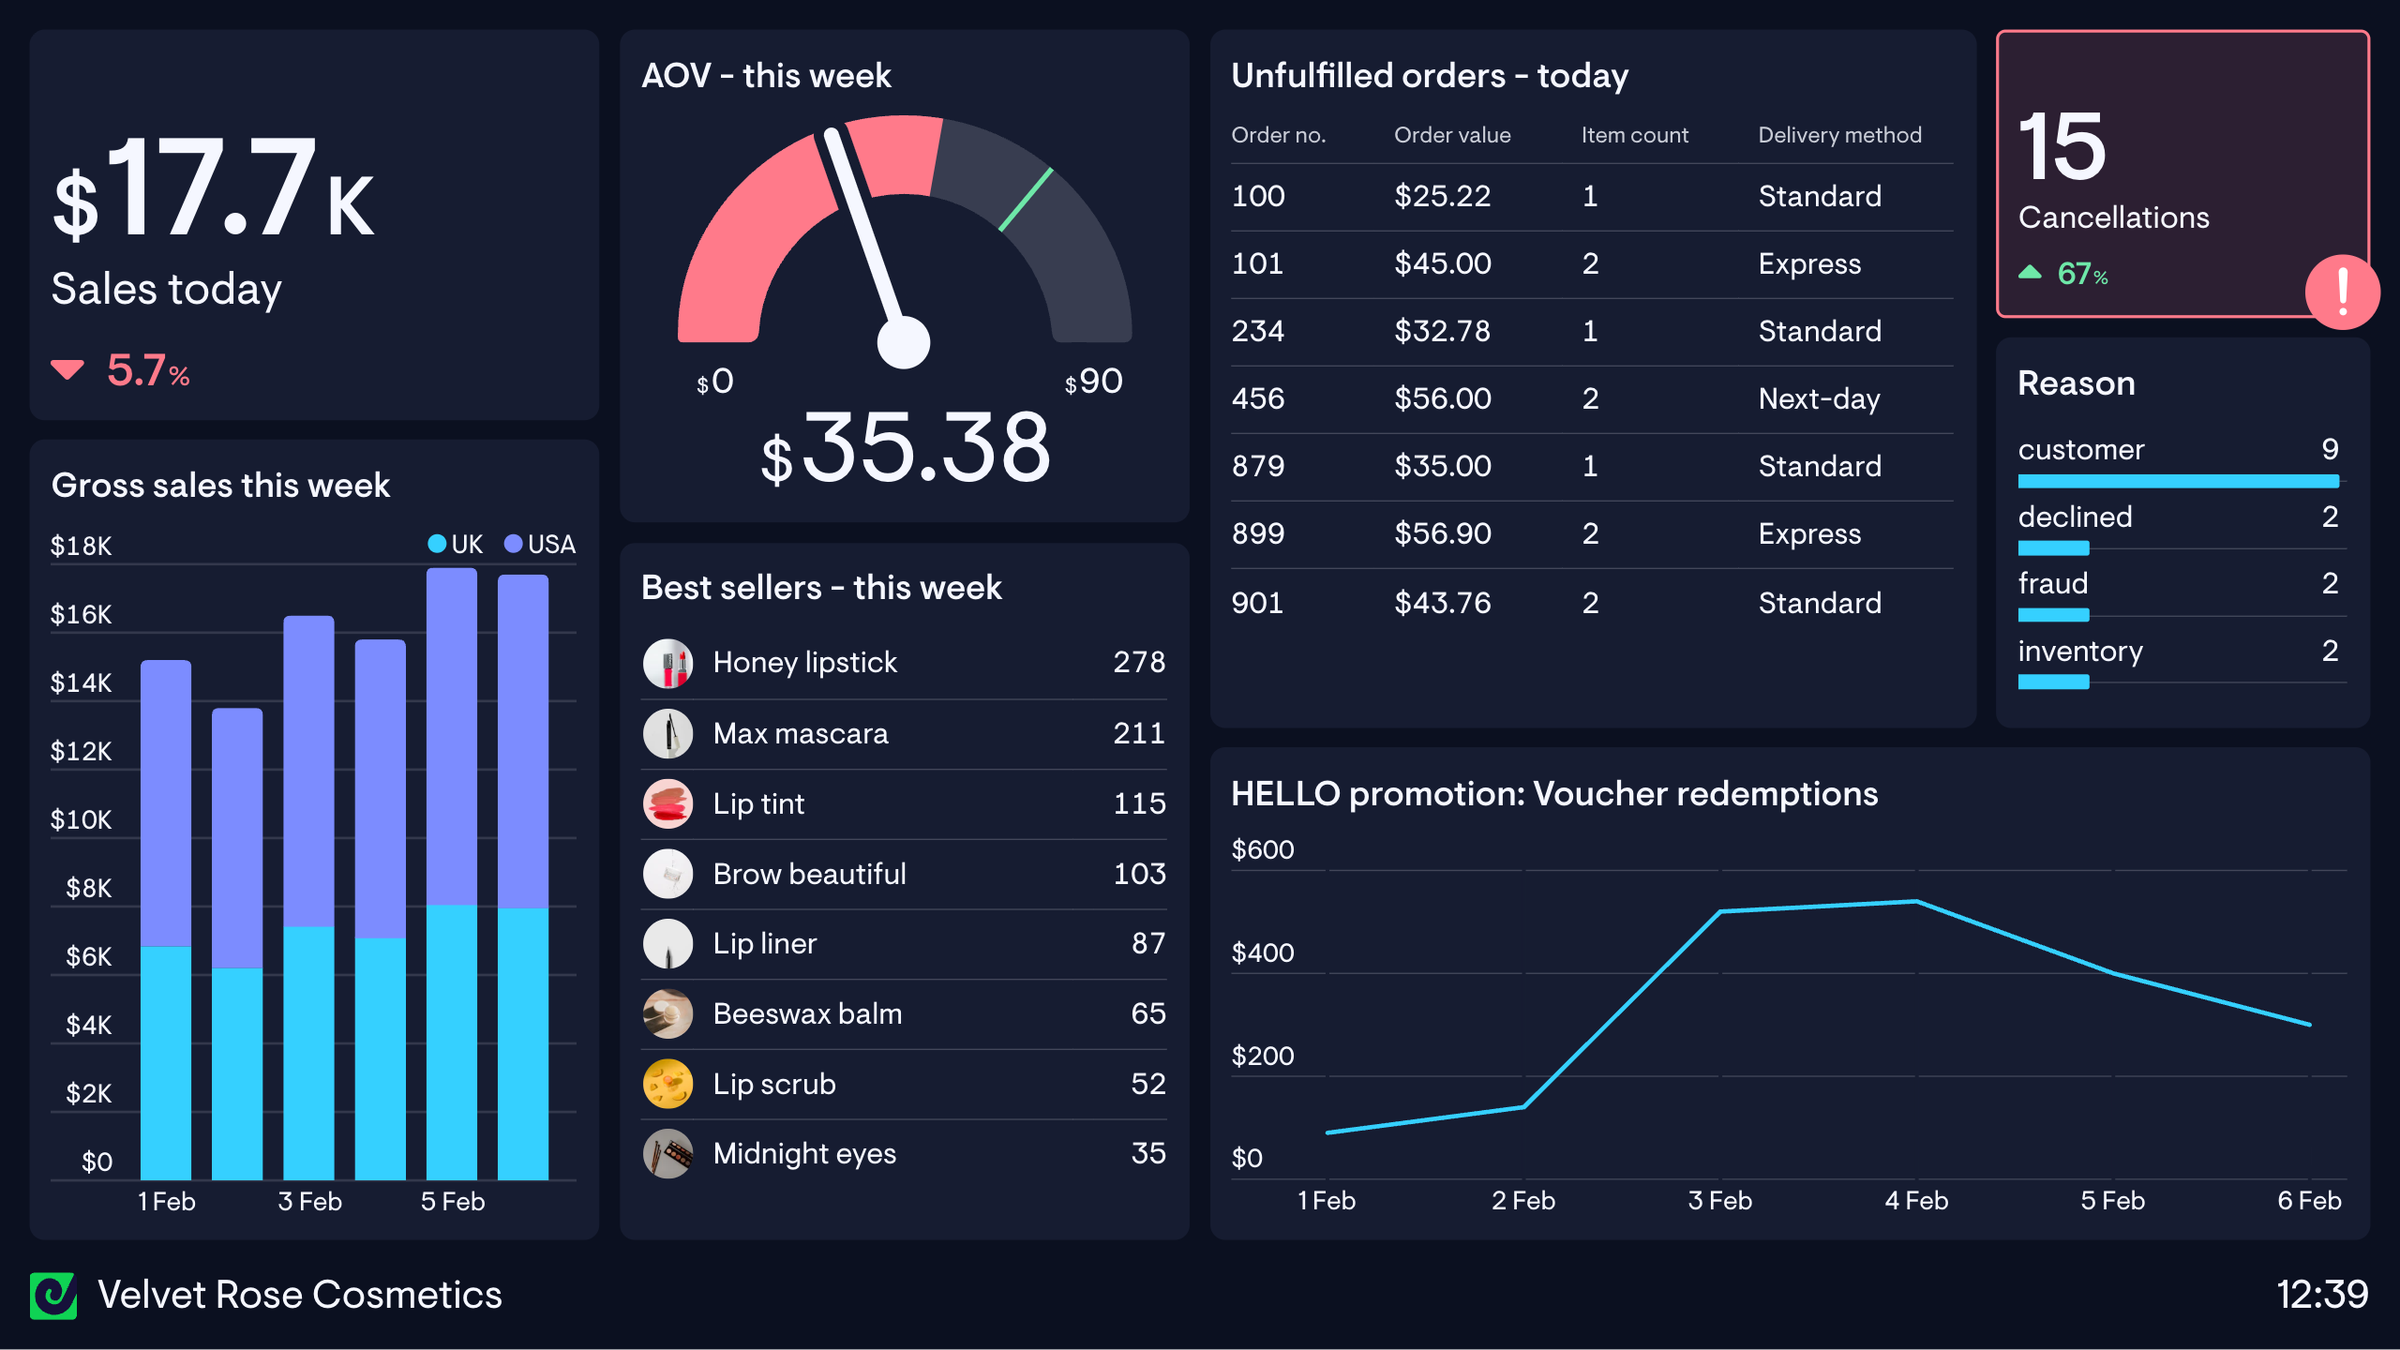Click the Next-day delivery method cell
Viewport: 2400px width, 1350px height.
click(1819, 399)
